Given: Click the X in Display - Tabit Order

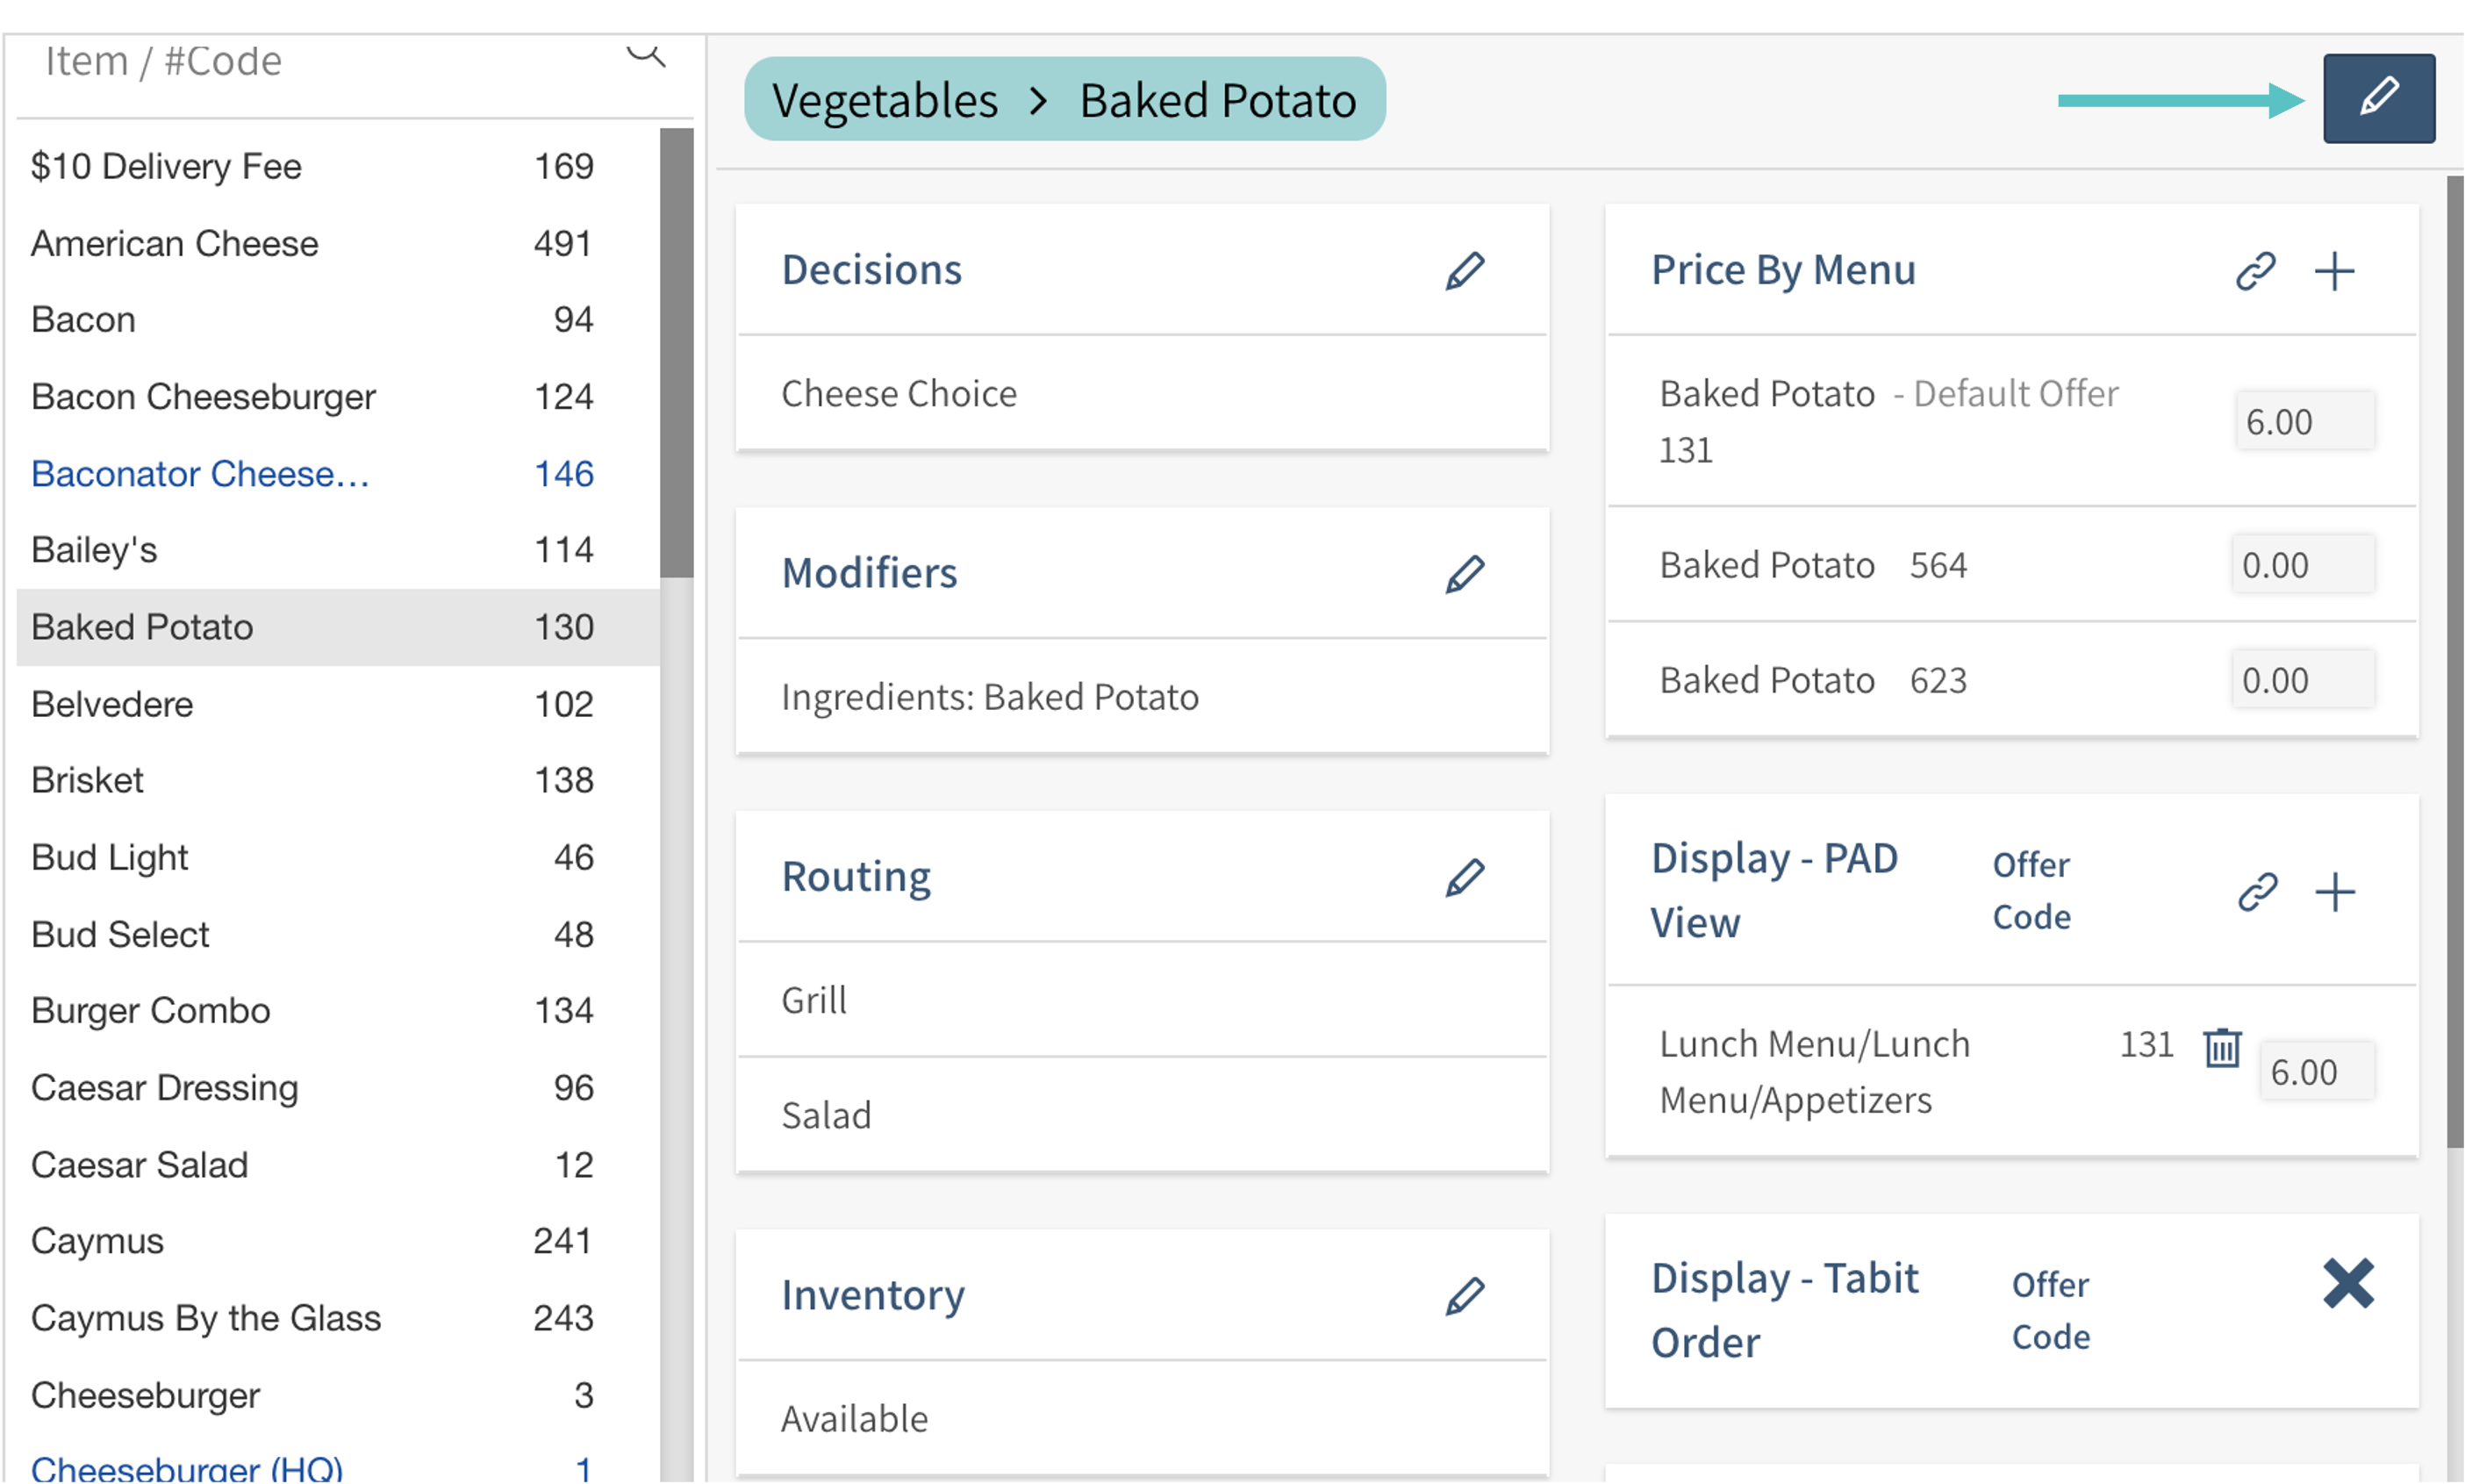Looking at the screenshot, I should click(x=2347, y=1283).
